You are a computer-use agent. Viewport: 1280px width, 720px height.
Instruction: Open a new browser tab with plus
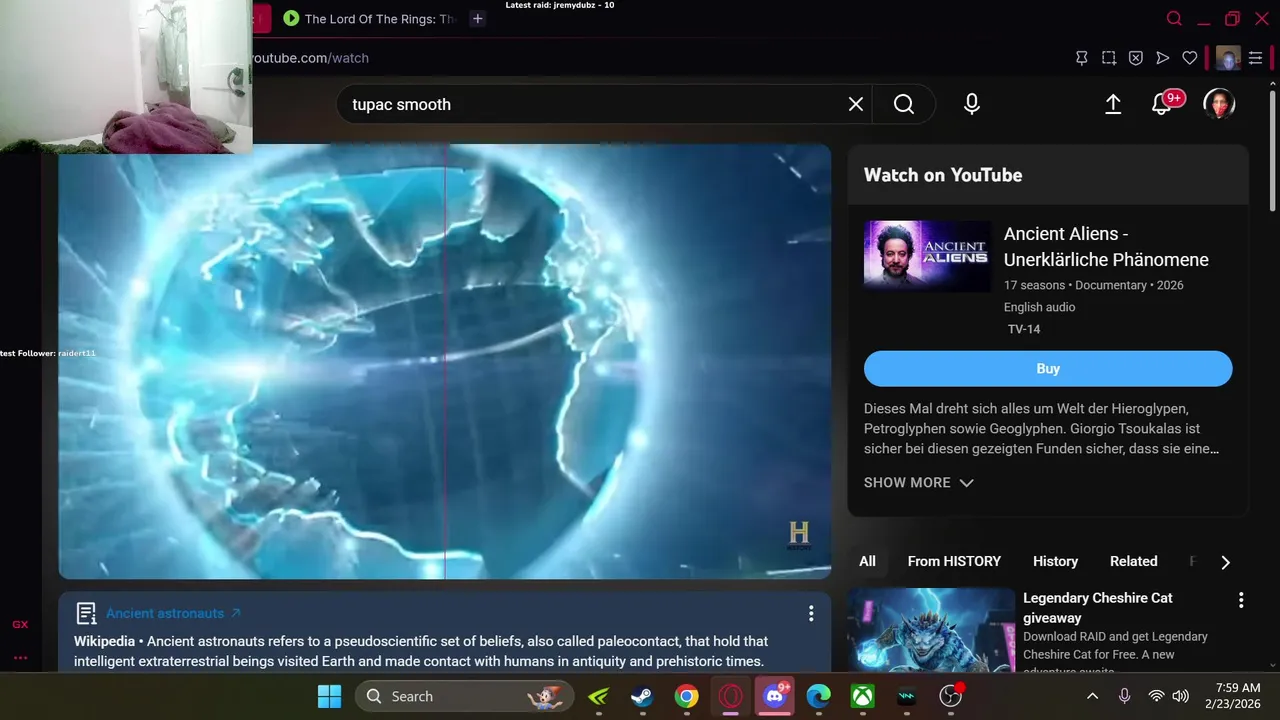coord(478,18)
